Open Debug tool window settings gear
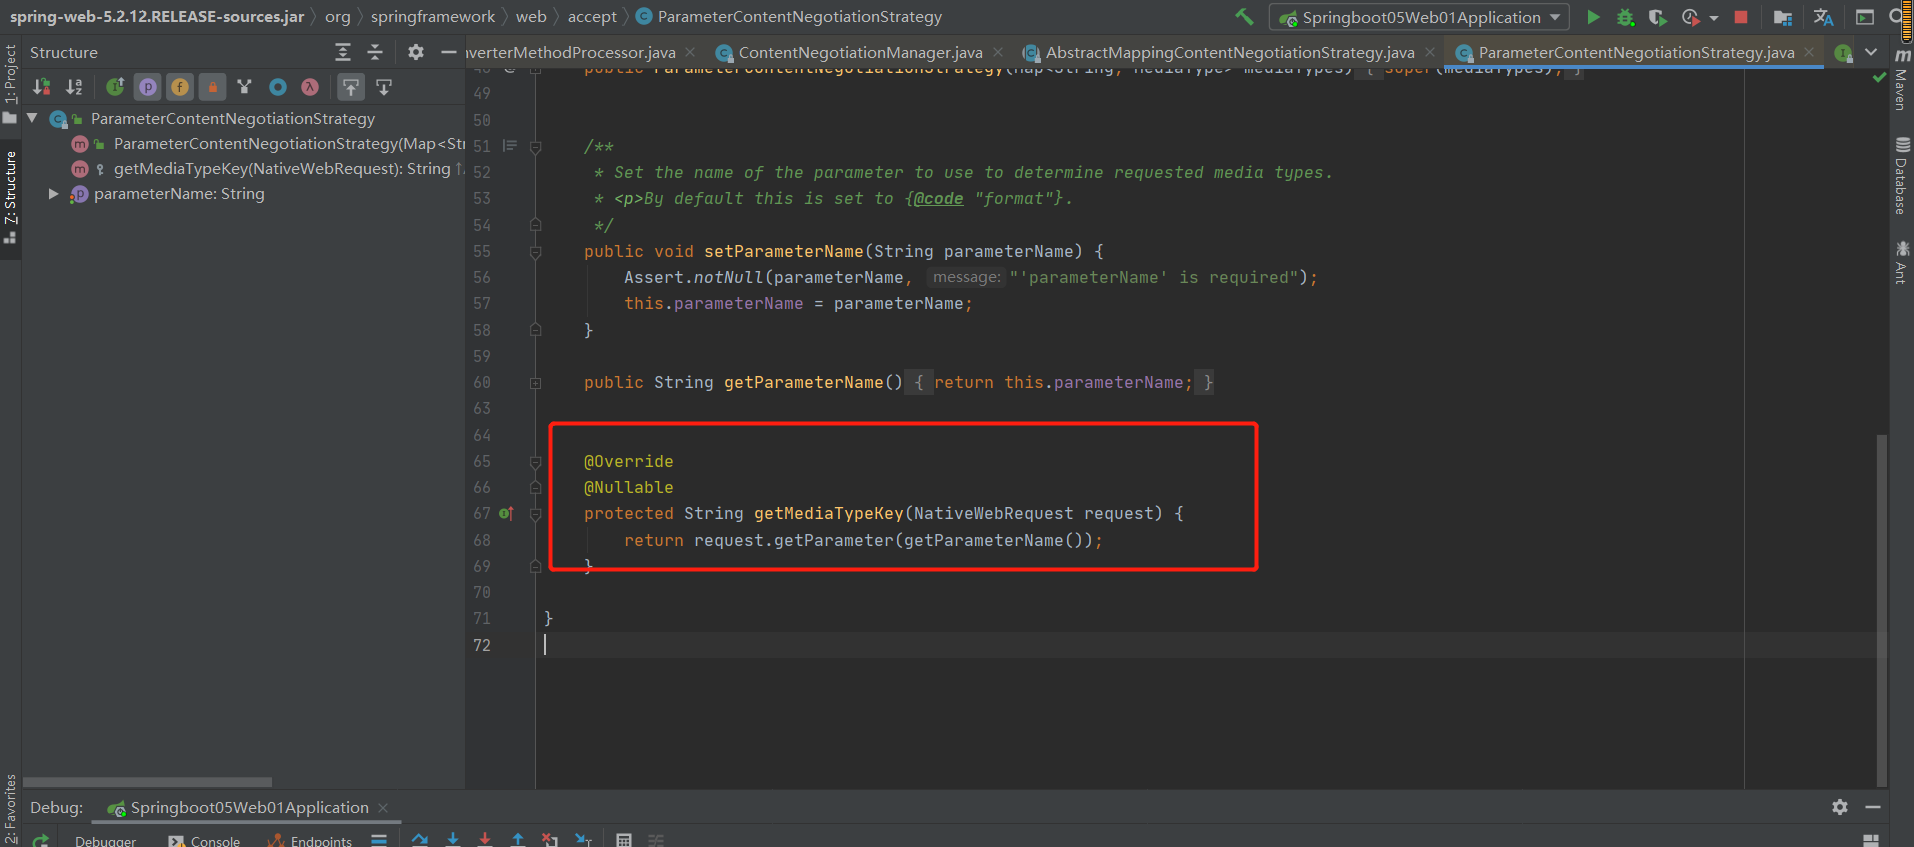 click(1840, 807)
